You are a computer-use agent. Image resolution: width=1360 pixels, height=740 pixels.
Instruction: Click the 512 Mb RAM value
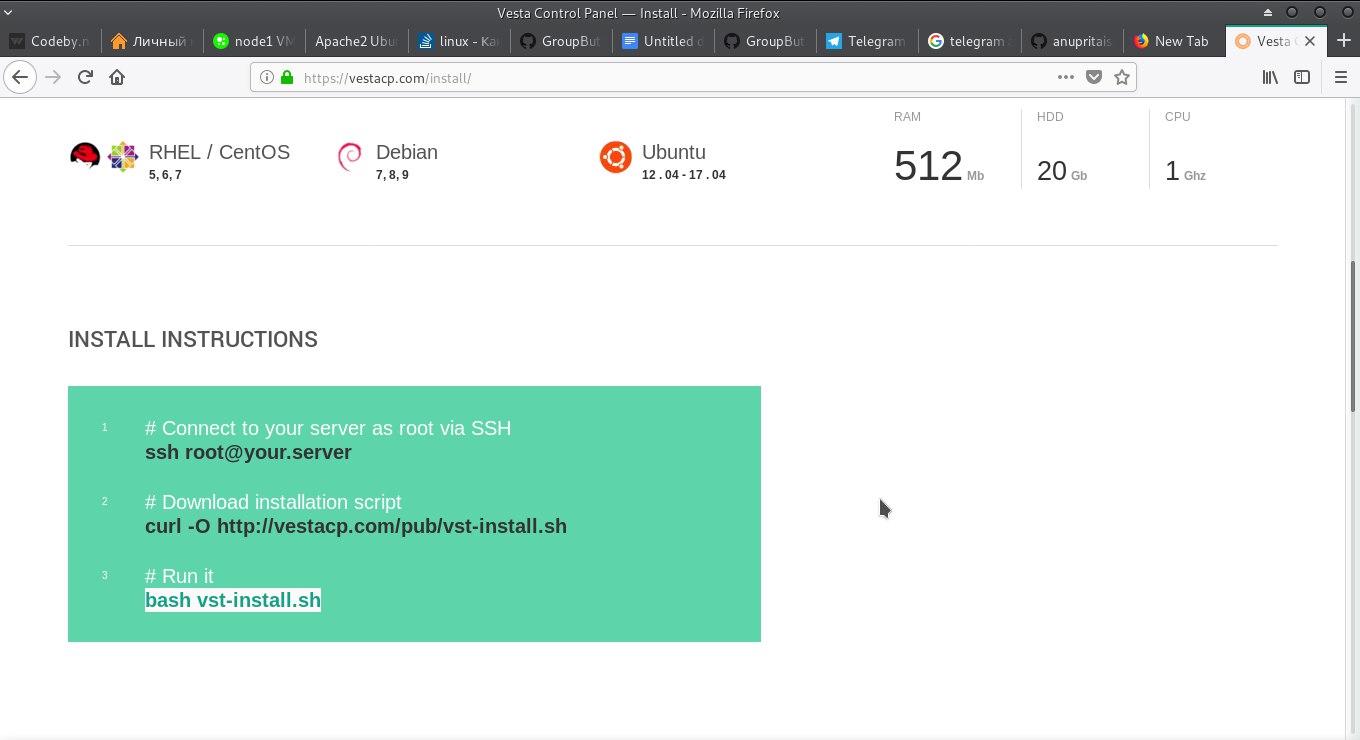point(938,167)
